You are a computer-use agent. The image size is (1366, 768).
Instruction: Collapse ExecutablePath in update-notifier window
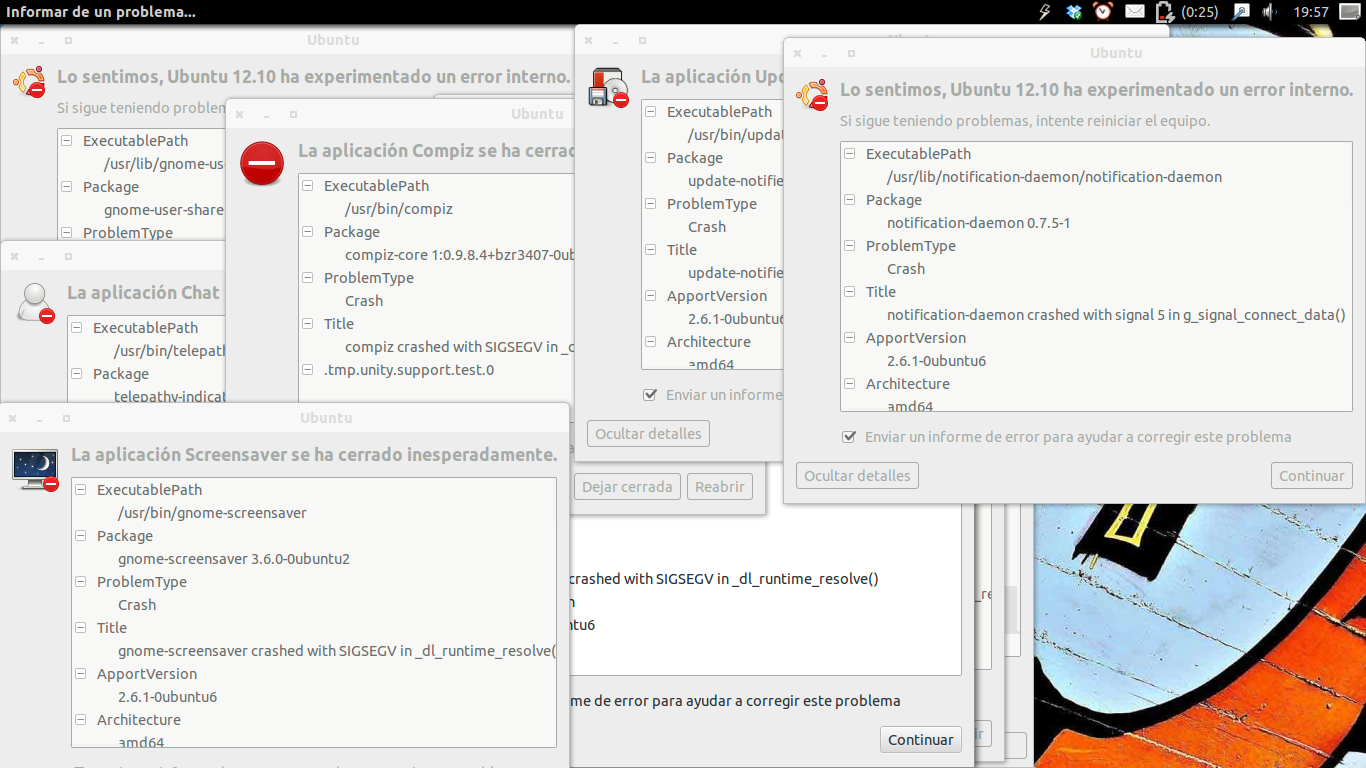(651, 112)
